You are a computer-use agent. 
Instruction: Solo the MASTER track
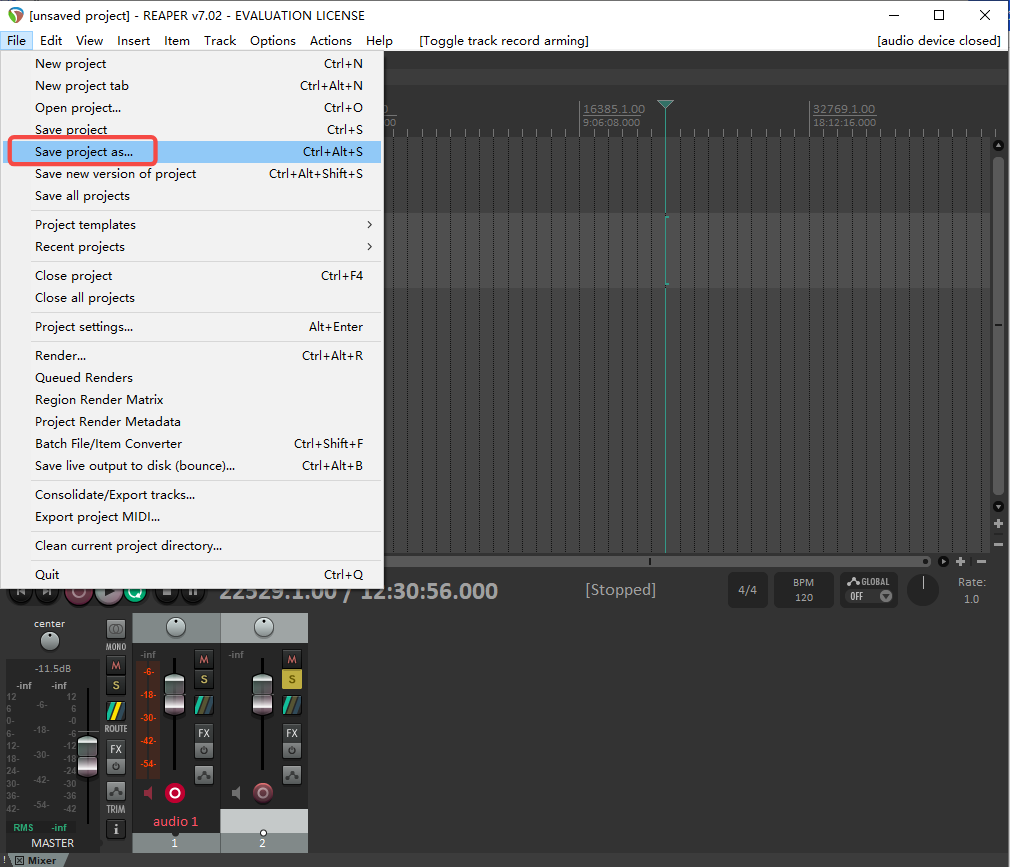[116, 685]
